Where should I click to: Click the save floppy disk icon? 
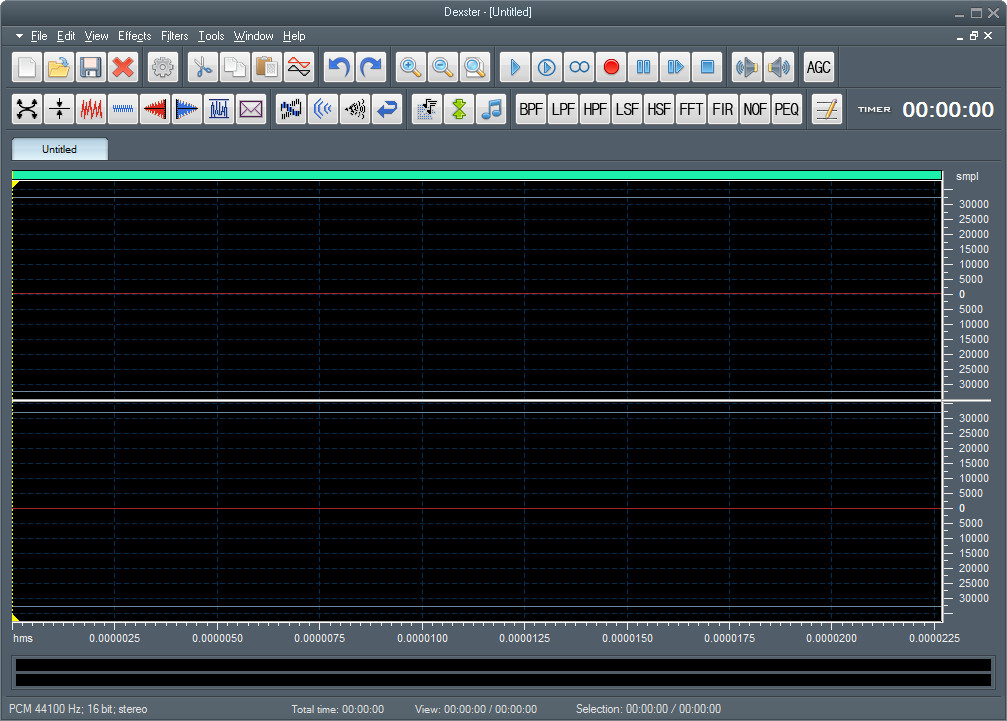pyautogui.click(x=91, y=67)
